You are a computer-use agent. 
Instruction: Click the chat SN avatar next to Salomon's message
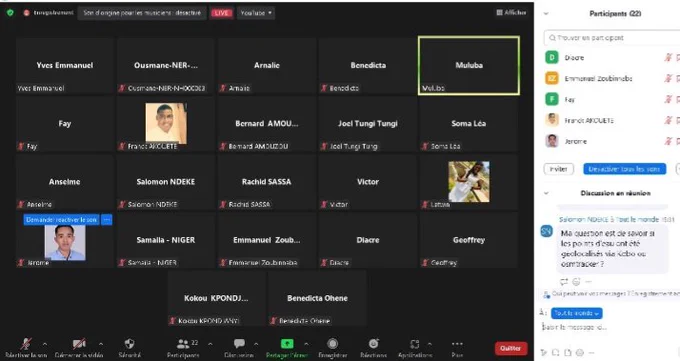(546, 231)
